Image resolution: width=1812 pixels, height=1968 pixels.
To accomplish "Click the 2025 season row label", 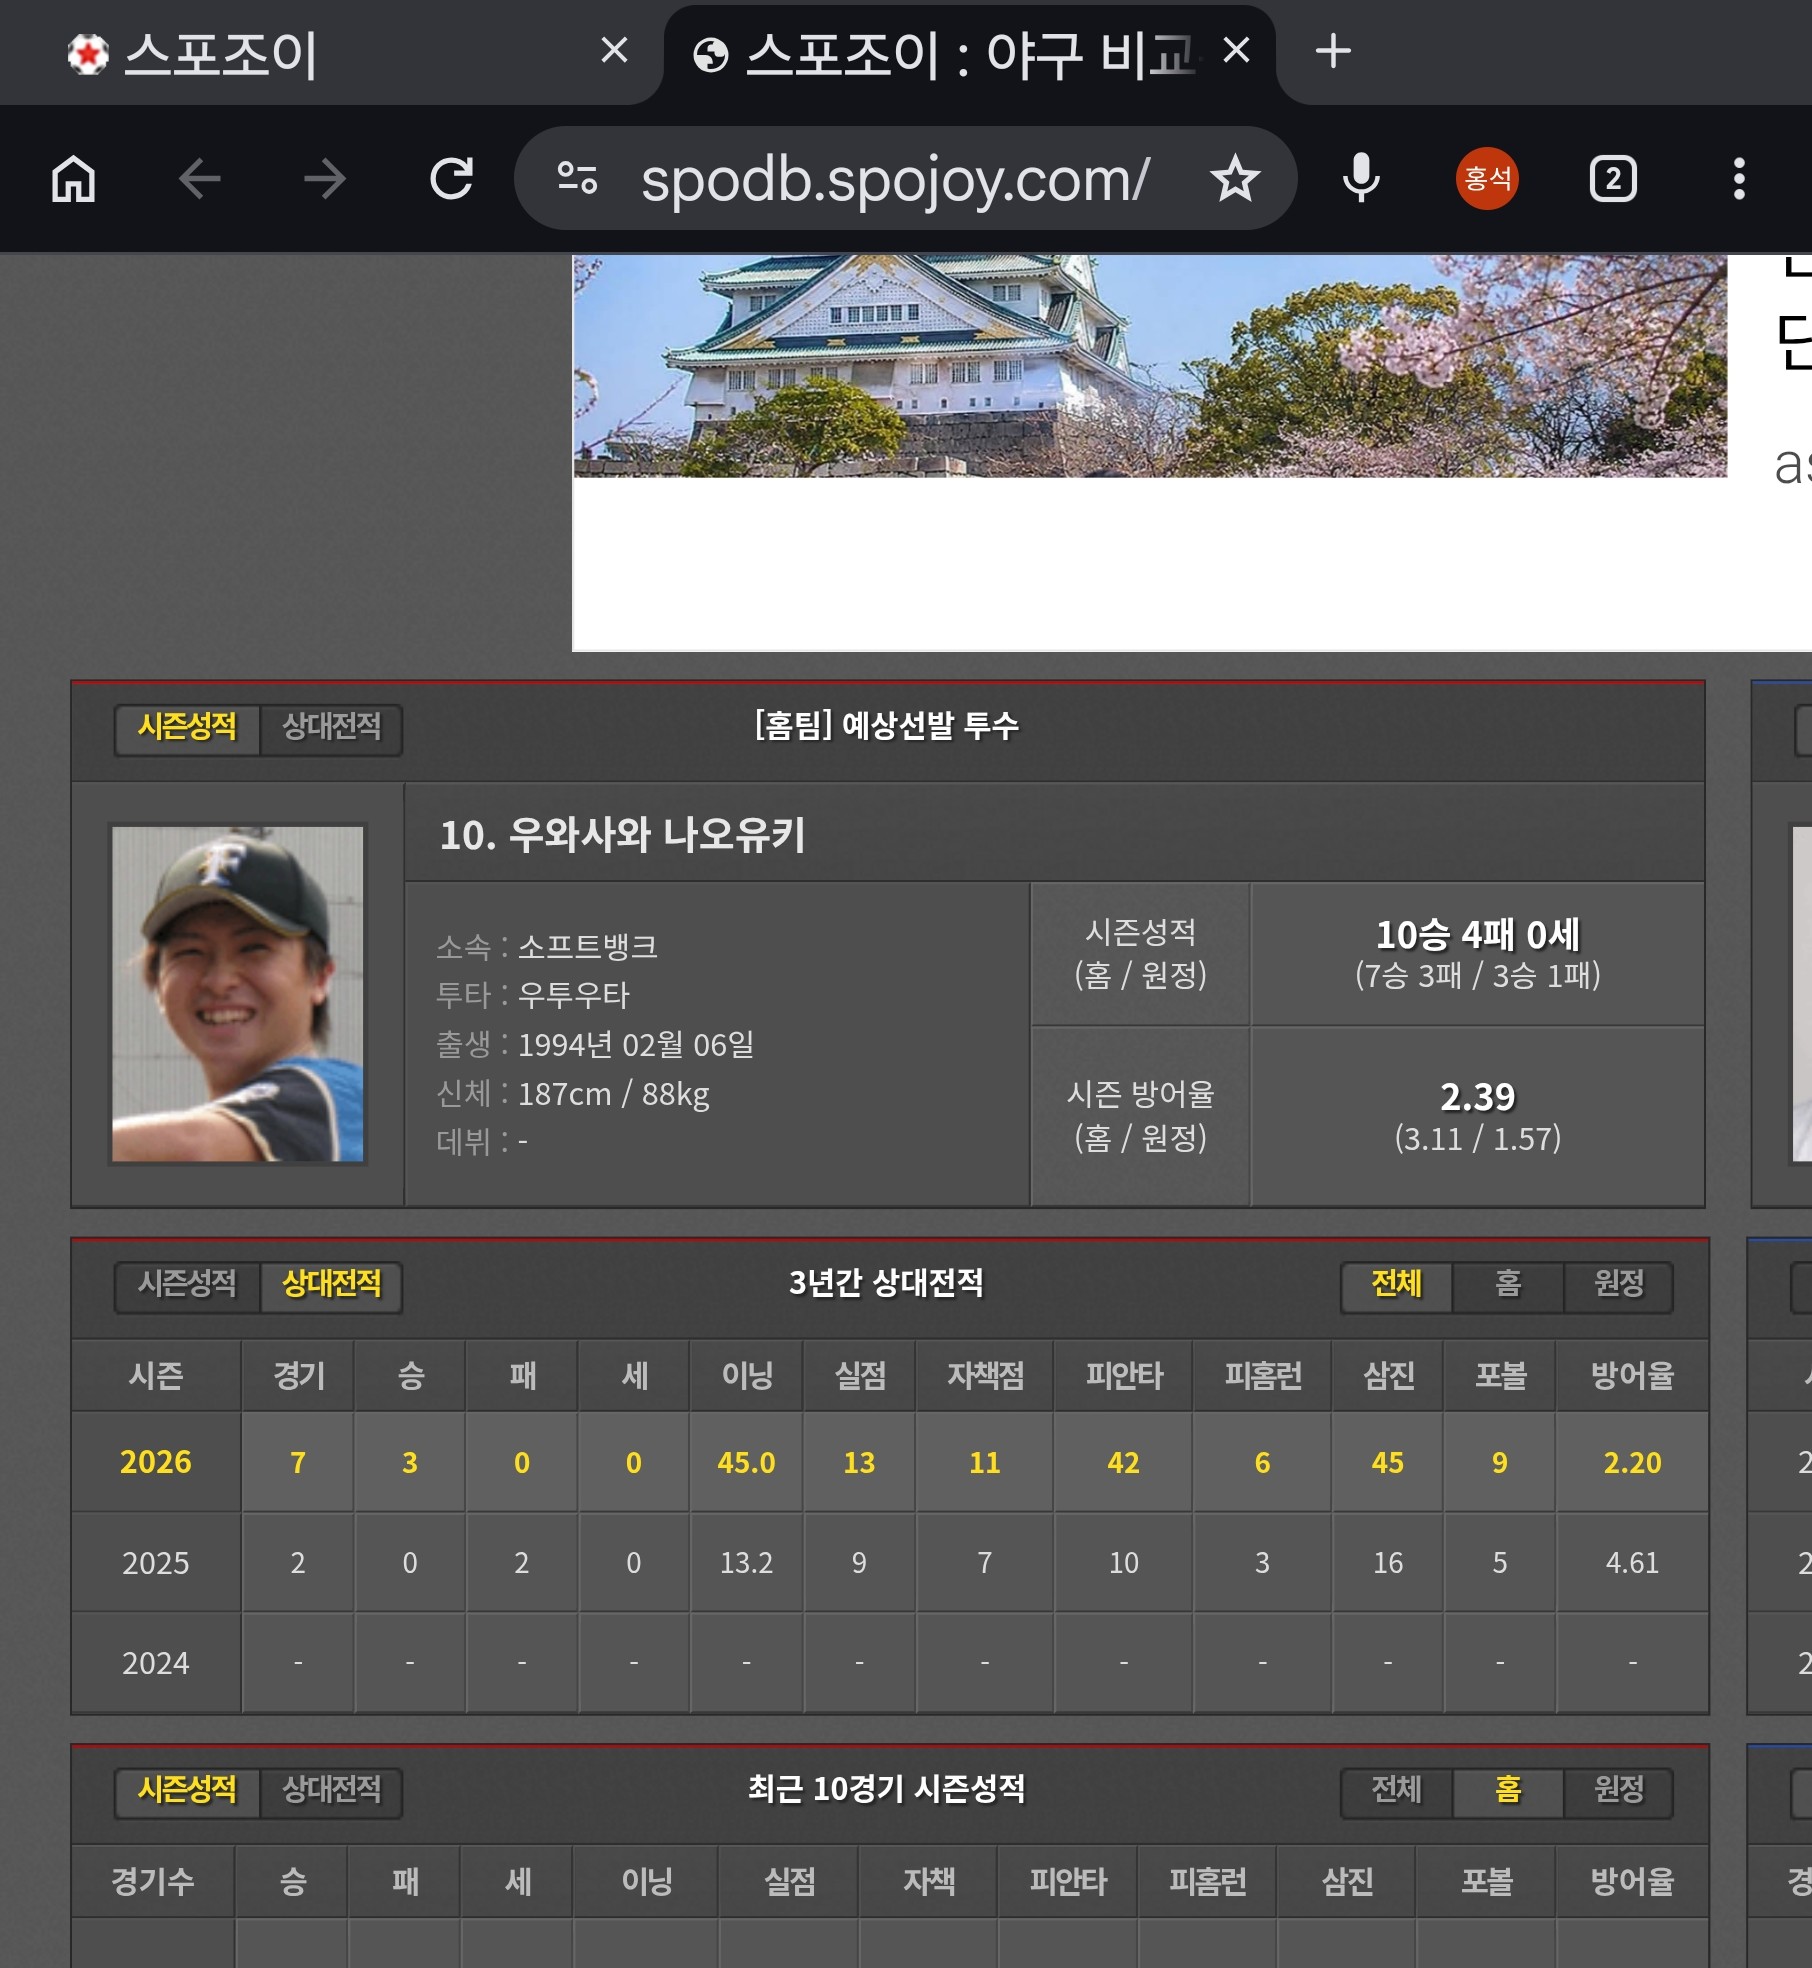I will (x=155, y=1563).
